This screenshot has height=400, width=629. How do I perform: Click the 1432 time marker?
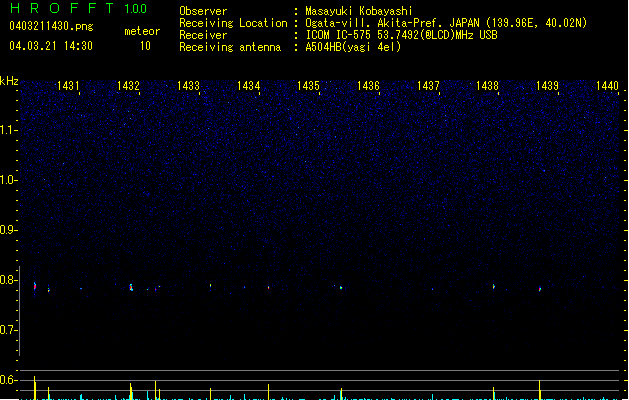(128, 86)
